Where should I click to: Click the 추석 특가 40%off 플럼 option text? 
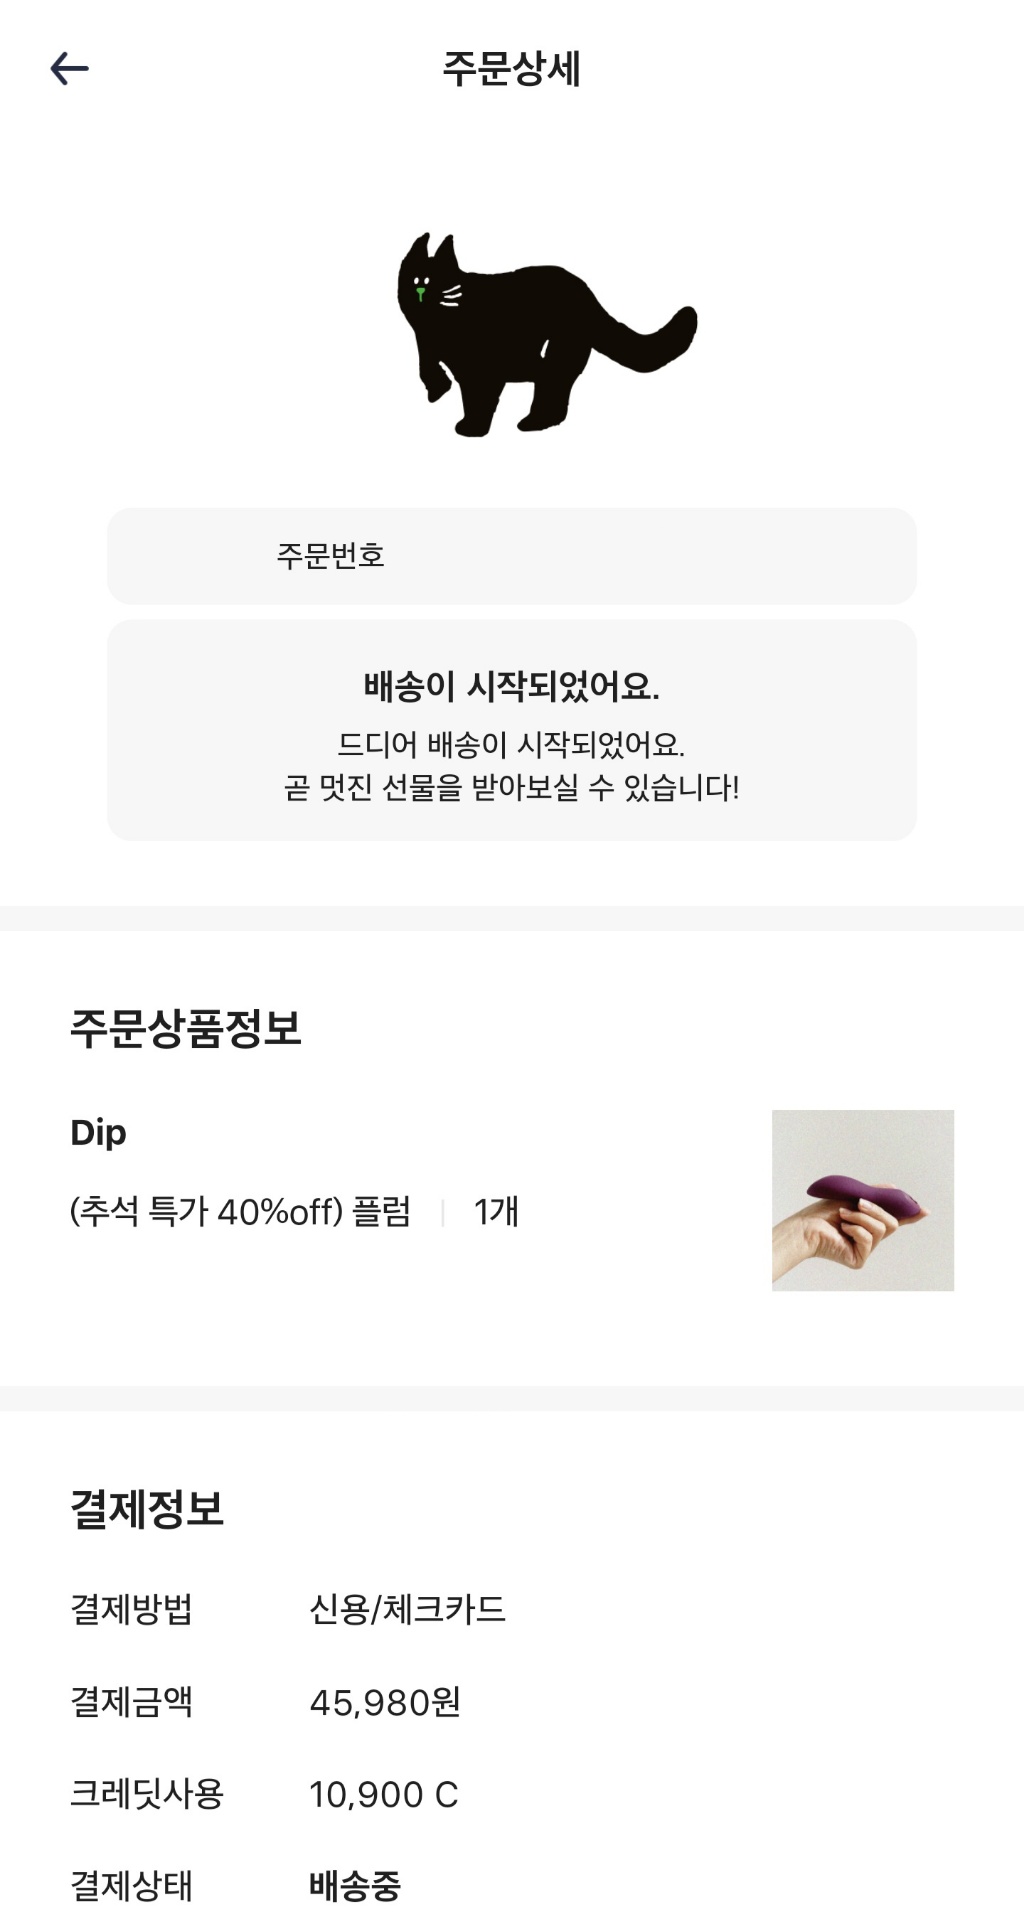240,1212
